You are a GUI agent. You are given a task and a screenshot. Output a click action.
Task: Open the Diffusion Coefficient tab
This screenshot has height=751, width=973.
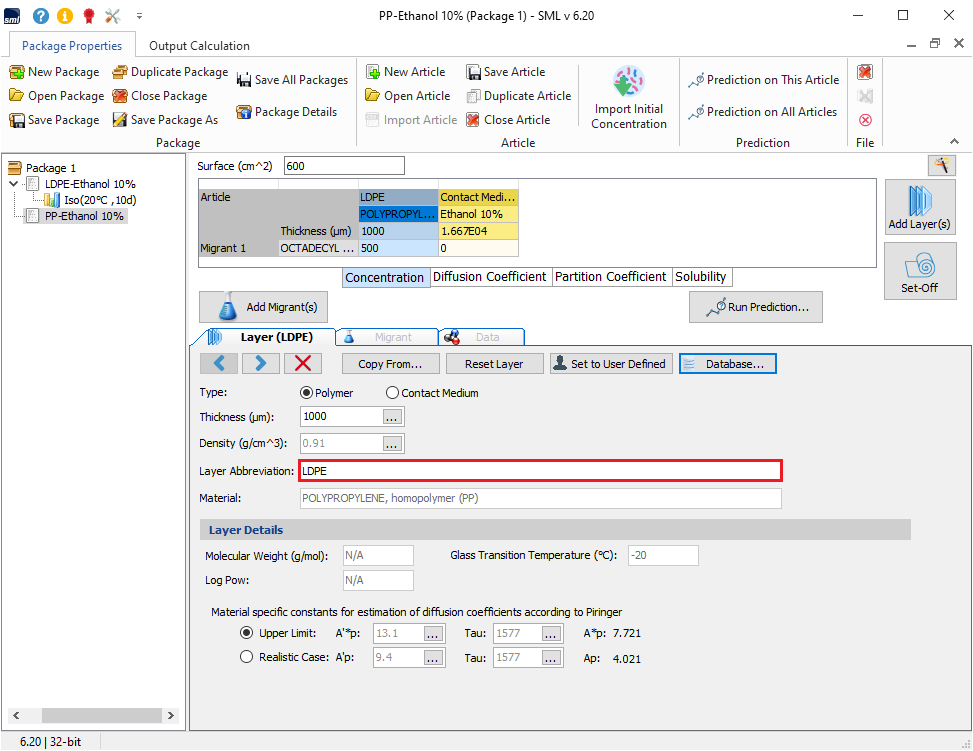click(x=489, y=277)
